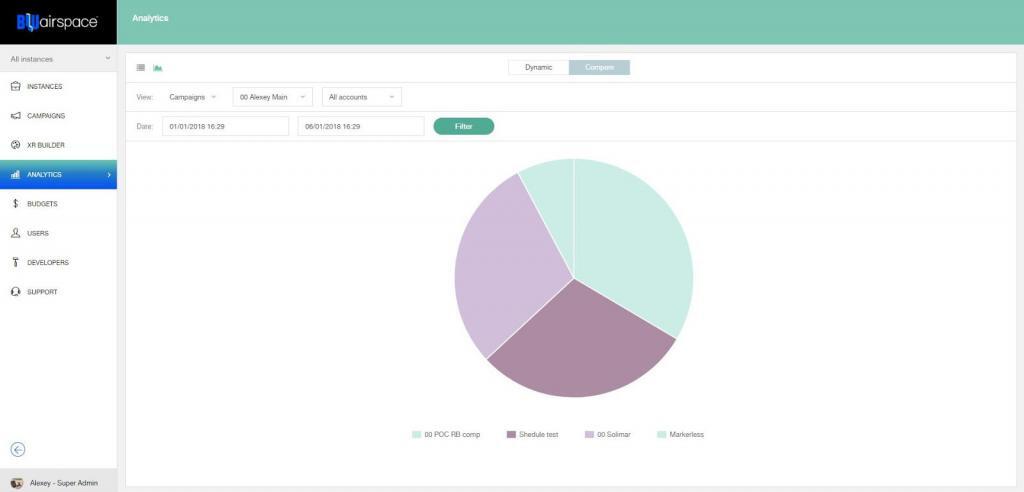Click the Budgets dollar sign icon
The height and width of the screenshot is (492, 1024).
16,204
